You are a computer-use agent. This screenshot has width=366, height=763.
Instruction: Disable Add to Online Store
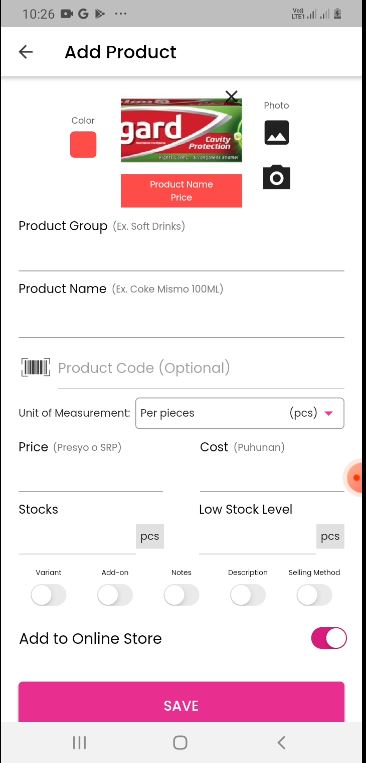tap(329, 638)
